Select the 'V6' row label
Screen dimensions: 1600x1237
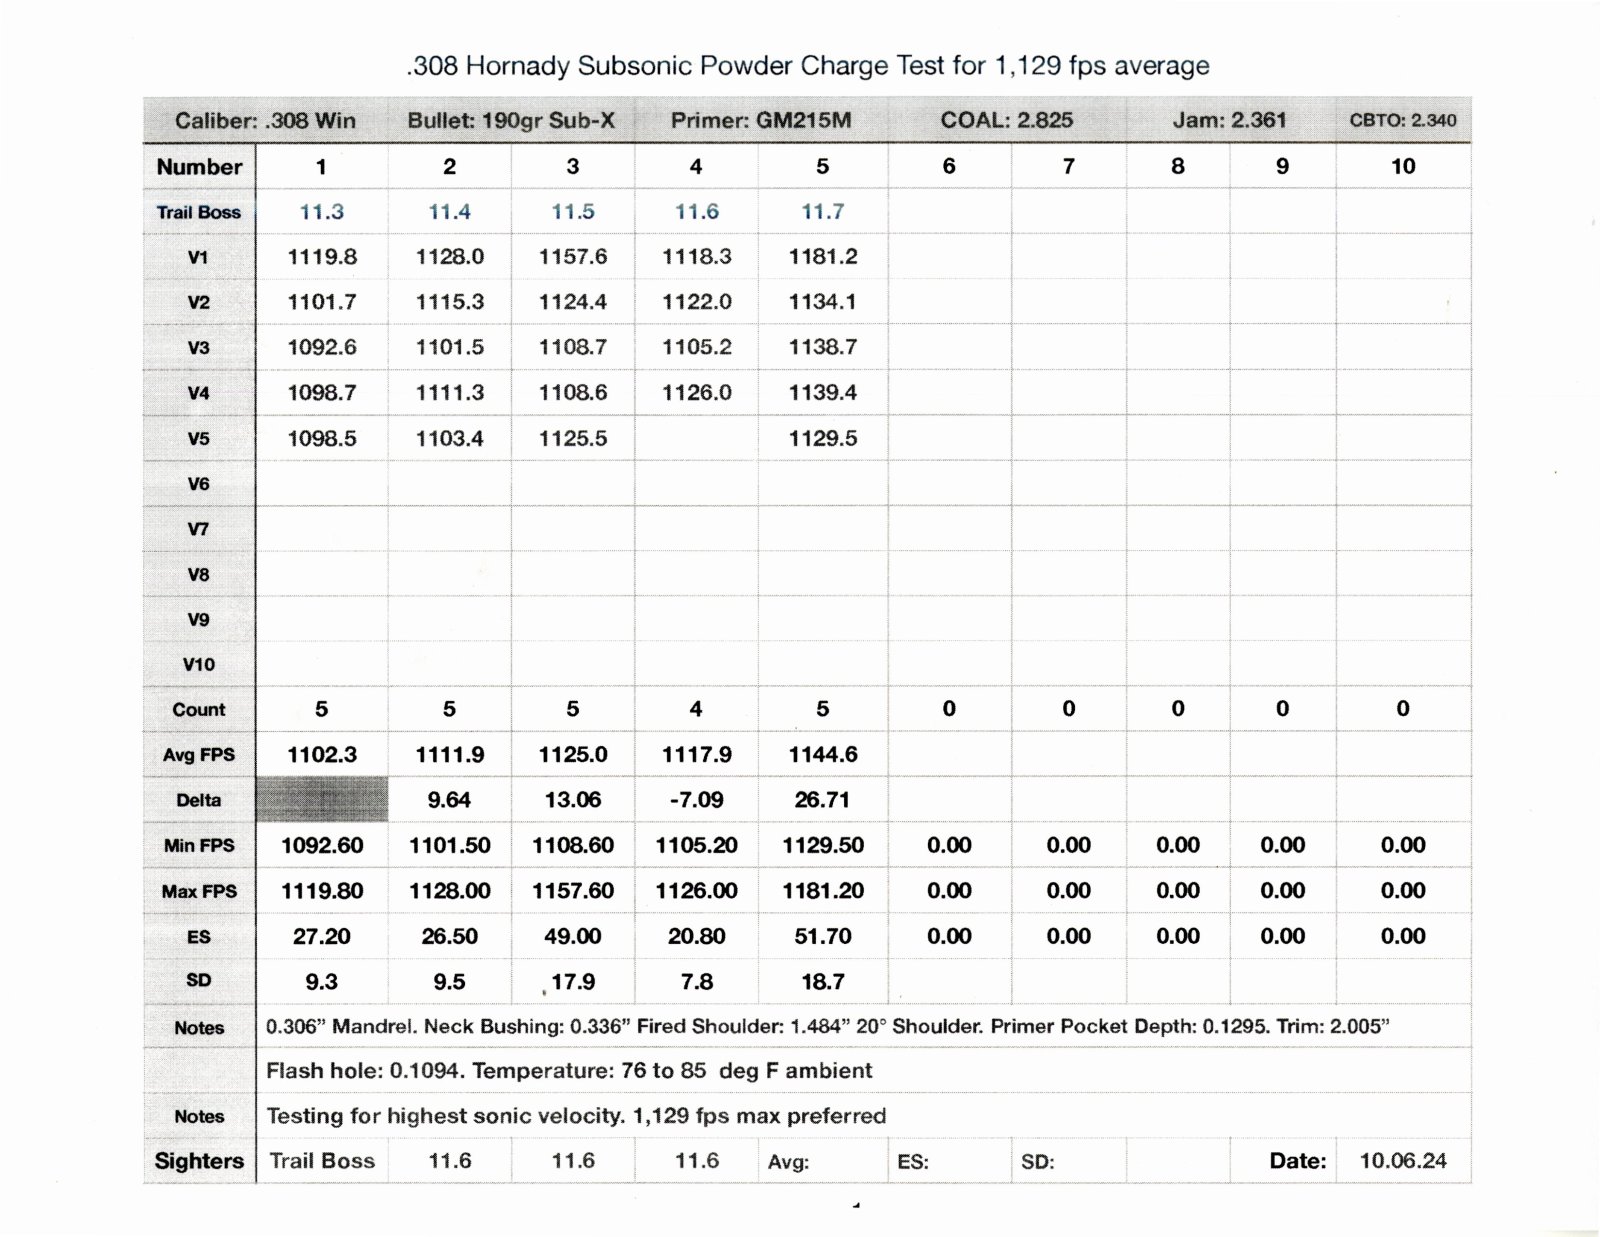198,484
